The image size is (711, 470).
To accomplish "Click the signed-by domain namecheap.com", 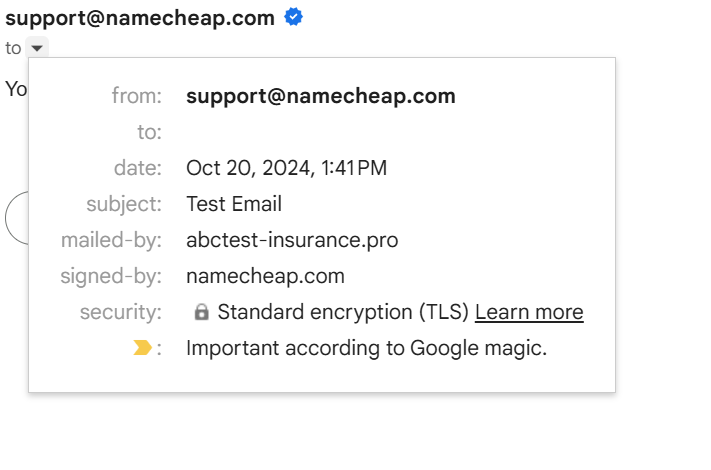I will click(265, 276).
